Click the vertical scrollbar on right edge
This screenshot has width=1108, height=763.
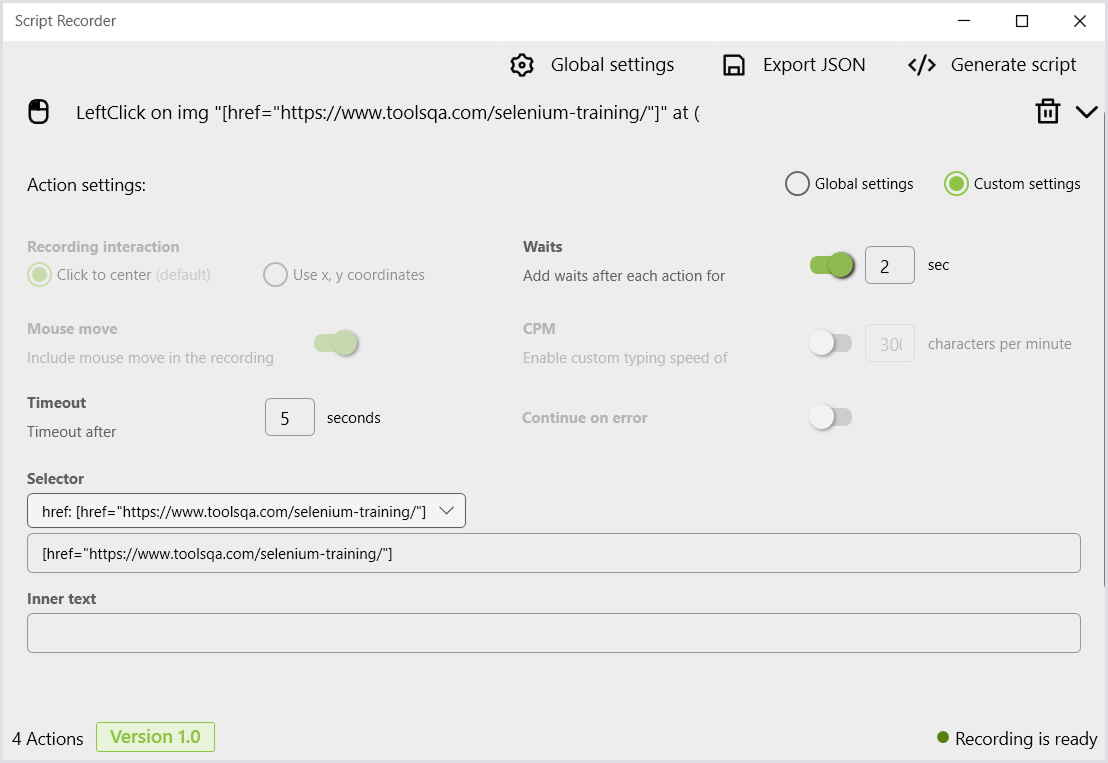click(1104, 348)
